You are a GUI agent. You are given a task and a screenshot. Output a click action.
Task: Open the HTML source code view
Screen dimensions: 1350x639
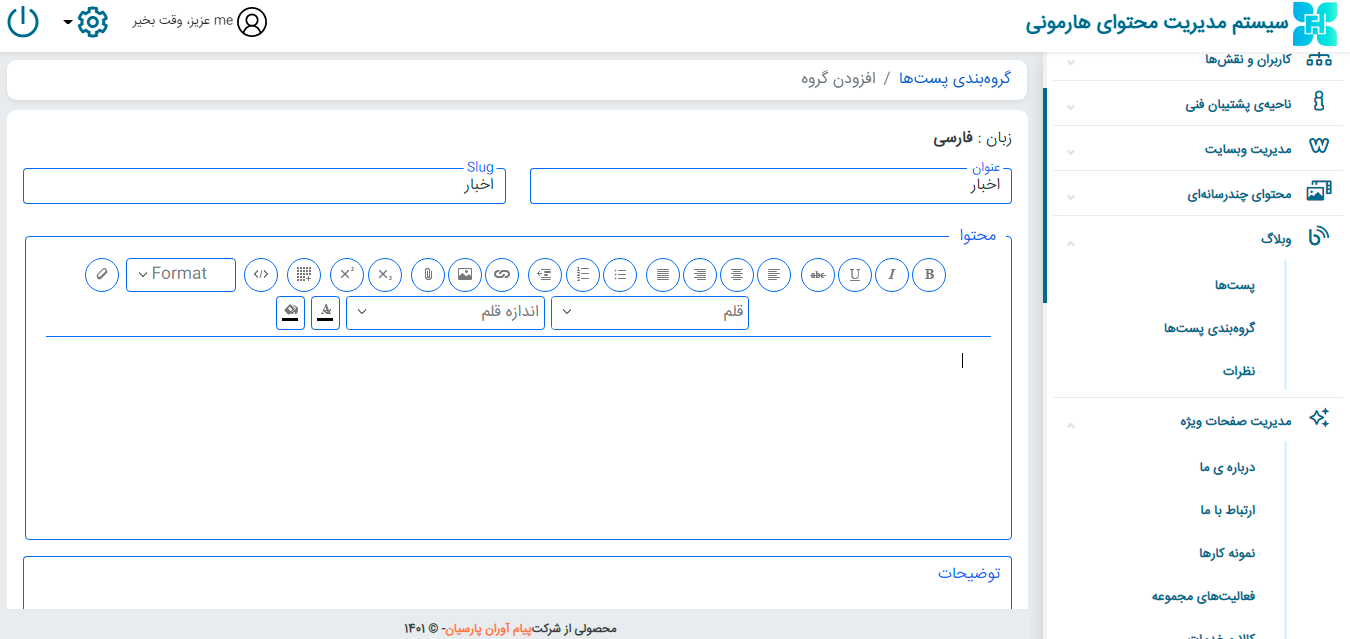[261, 274]
